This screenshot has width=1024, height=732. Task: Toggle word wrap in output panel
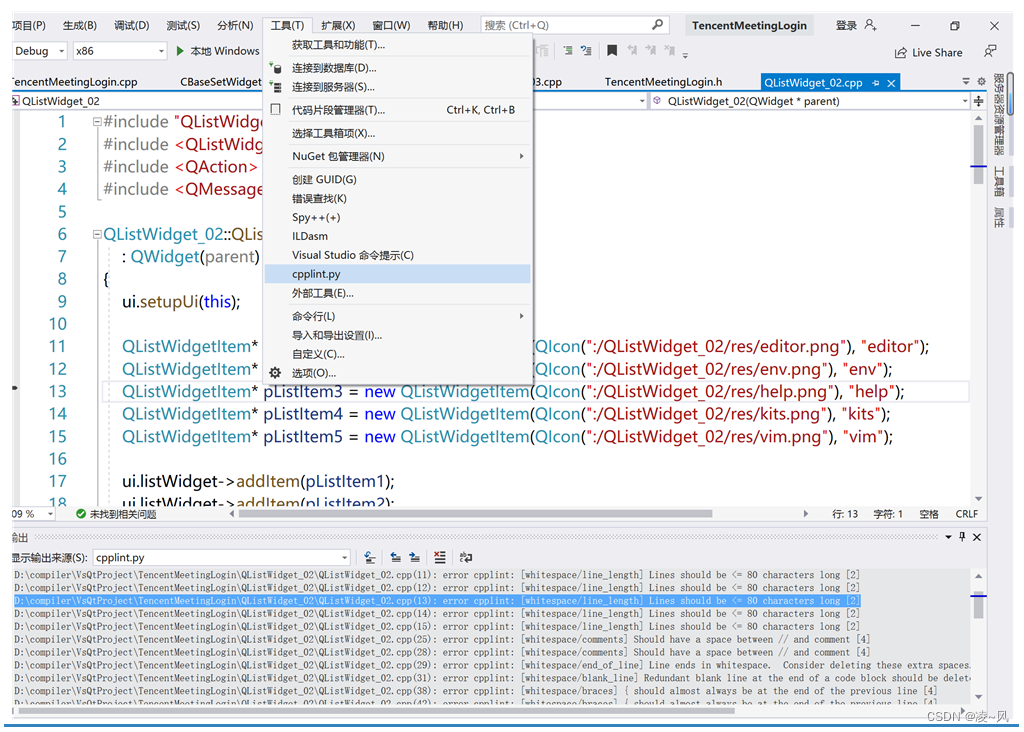(466, 557)
